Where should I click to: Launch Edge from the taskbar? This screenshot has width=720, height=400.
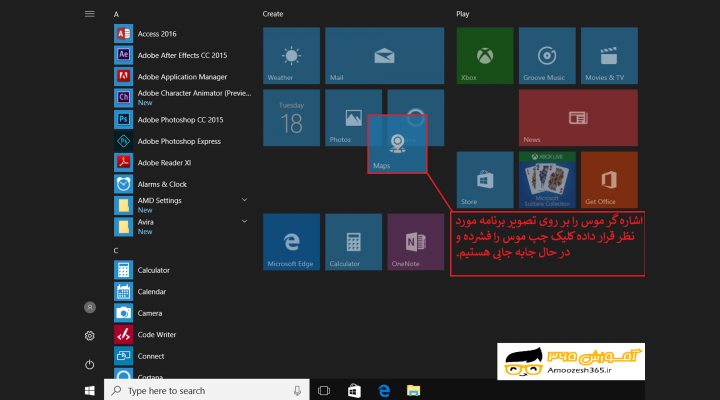[x=384, y=390]
